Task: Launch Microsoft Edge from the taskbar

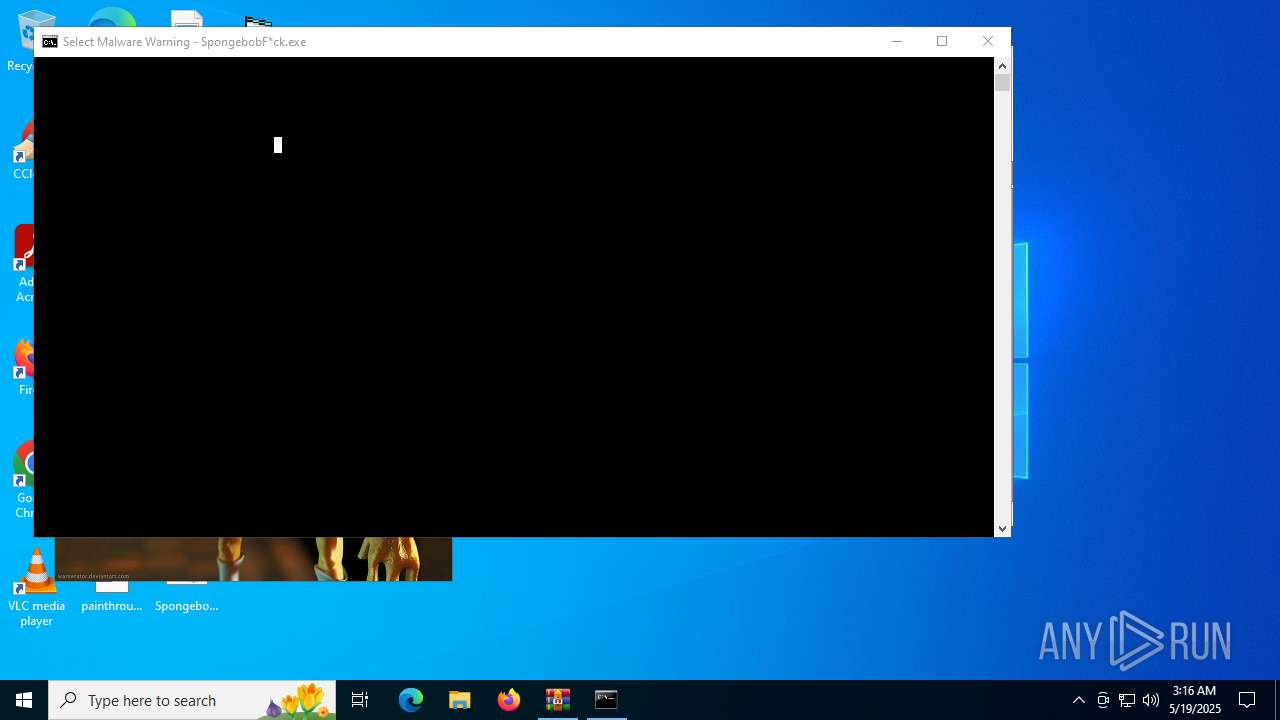Action: click(x=411, y=700)
